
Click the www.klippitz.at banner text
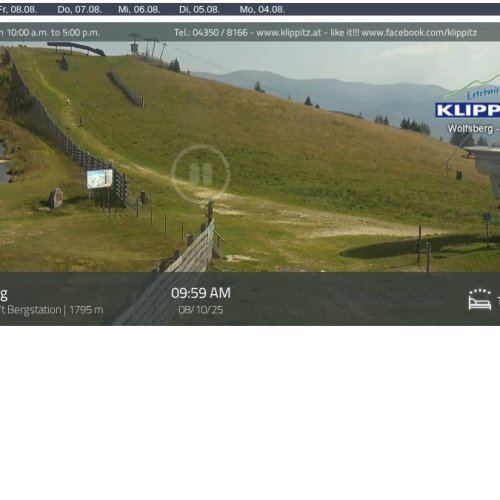[x=289, y=33]
